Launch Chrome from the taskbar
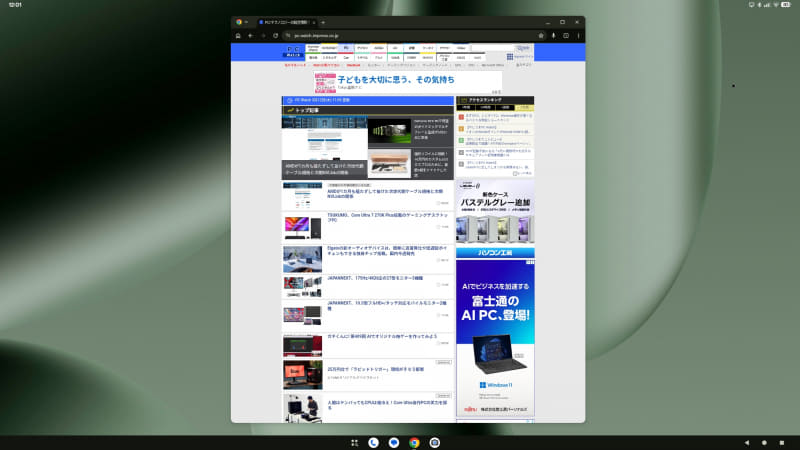 pos(414,443)
